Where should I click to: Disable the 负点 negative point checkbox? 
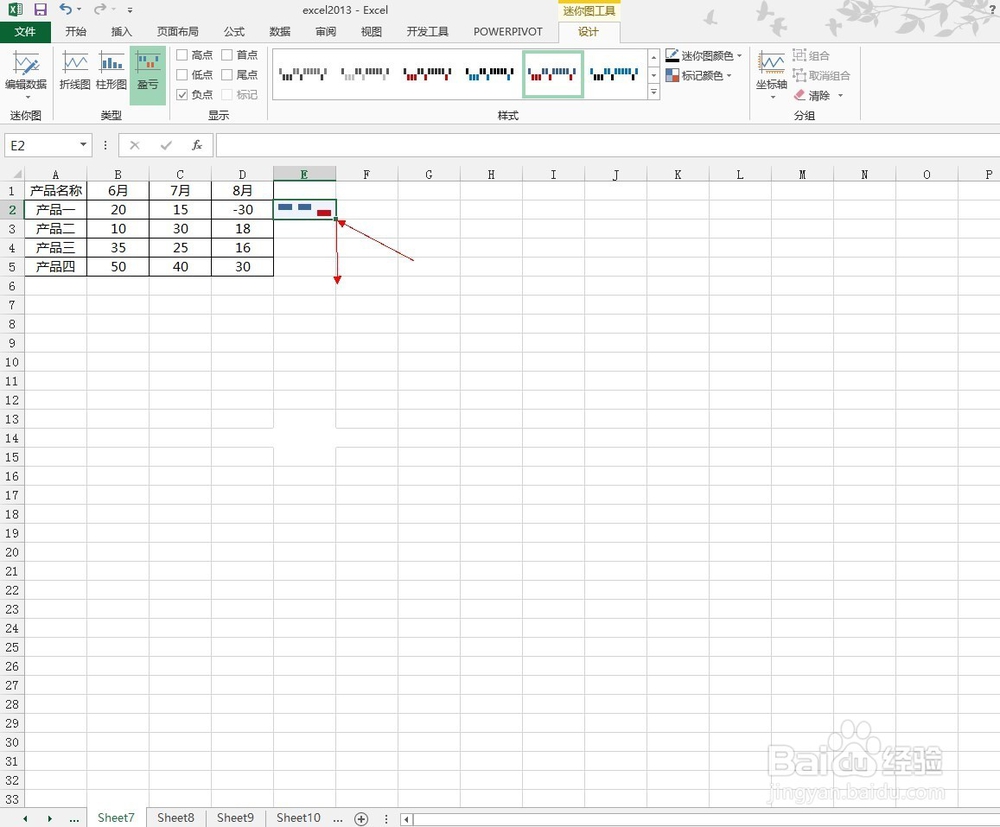pos(181,94)
